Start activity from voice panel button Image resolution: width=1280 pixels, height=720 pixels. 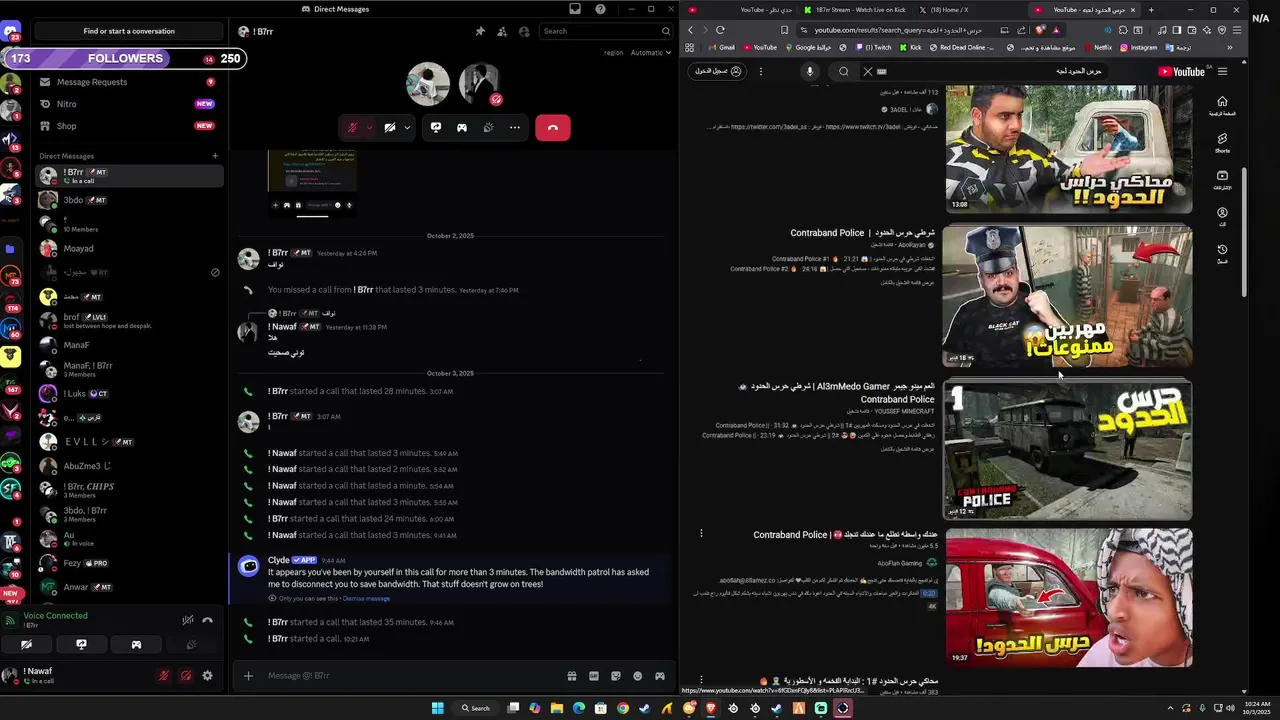[136, 645]
